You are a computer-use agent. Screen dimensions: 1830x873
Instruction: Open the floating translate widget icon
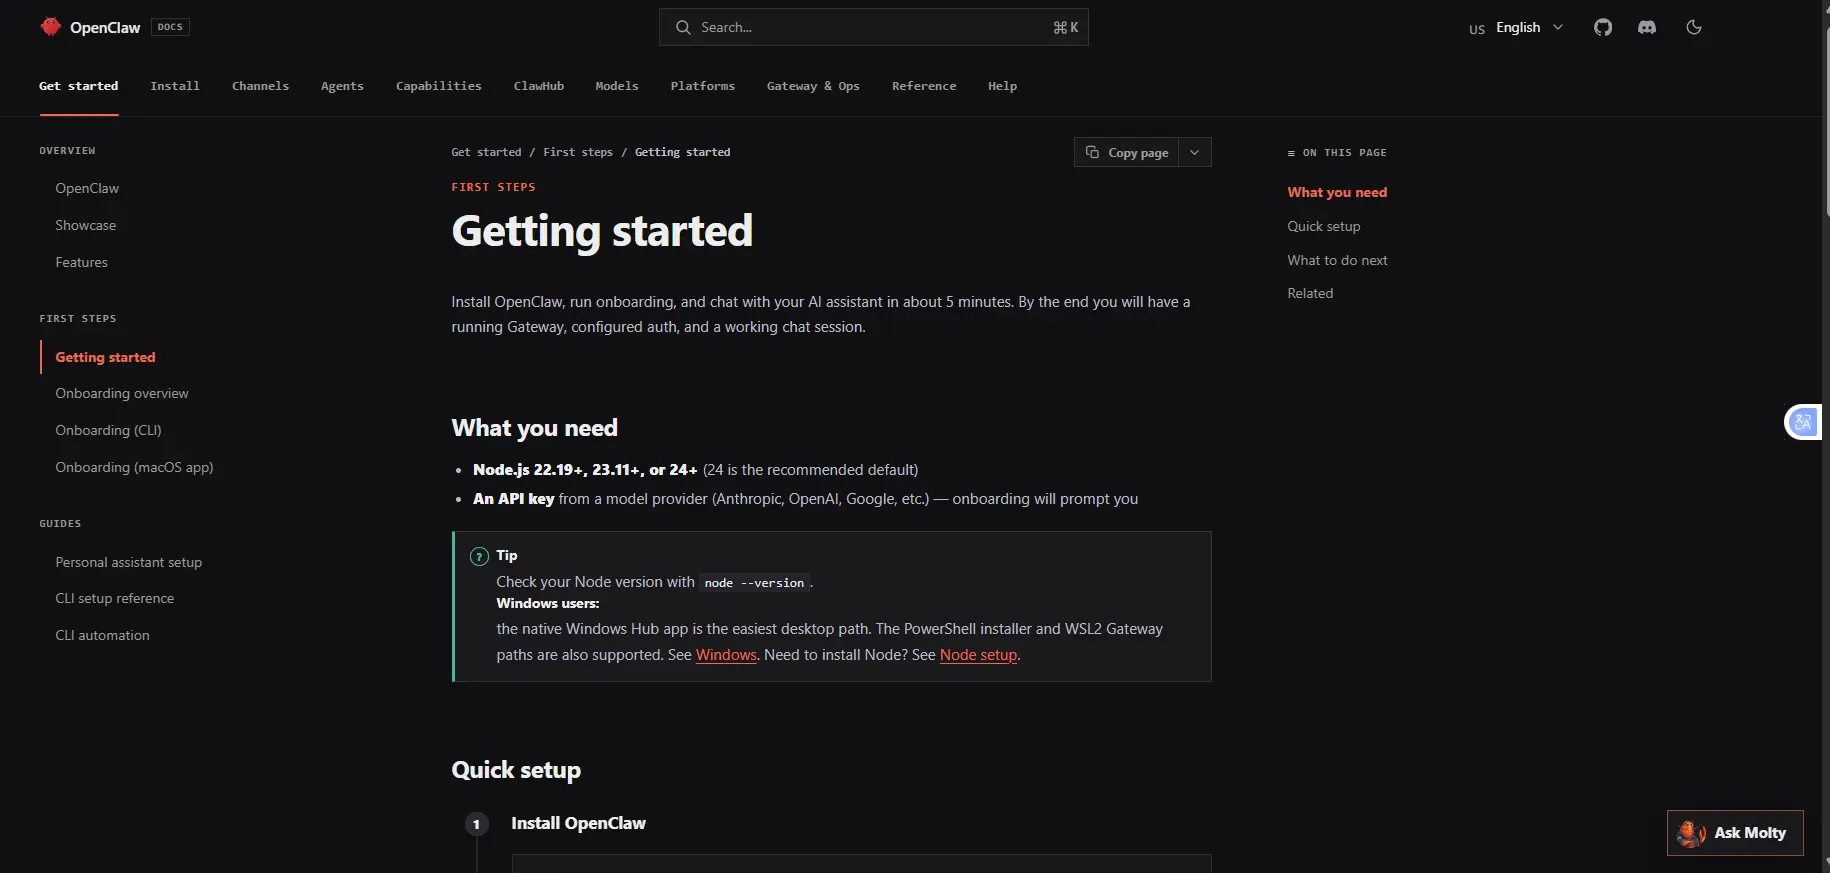1803,422
